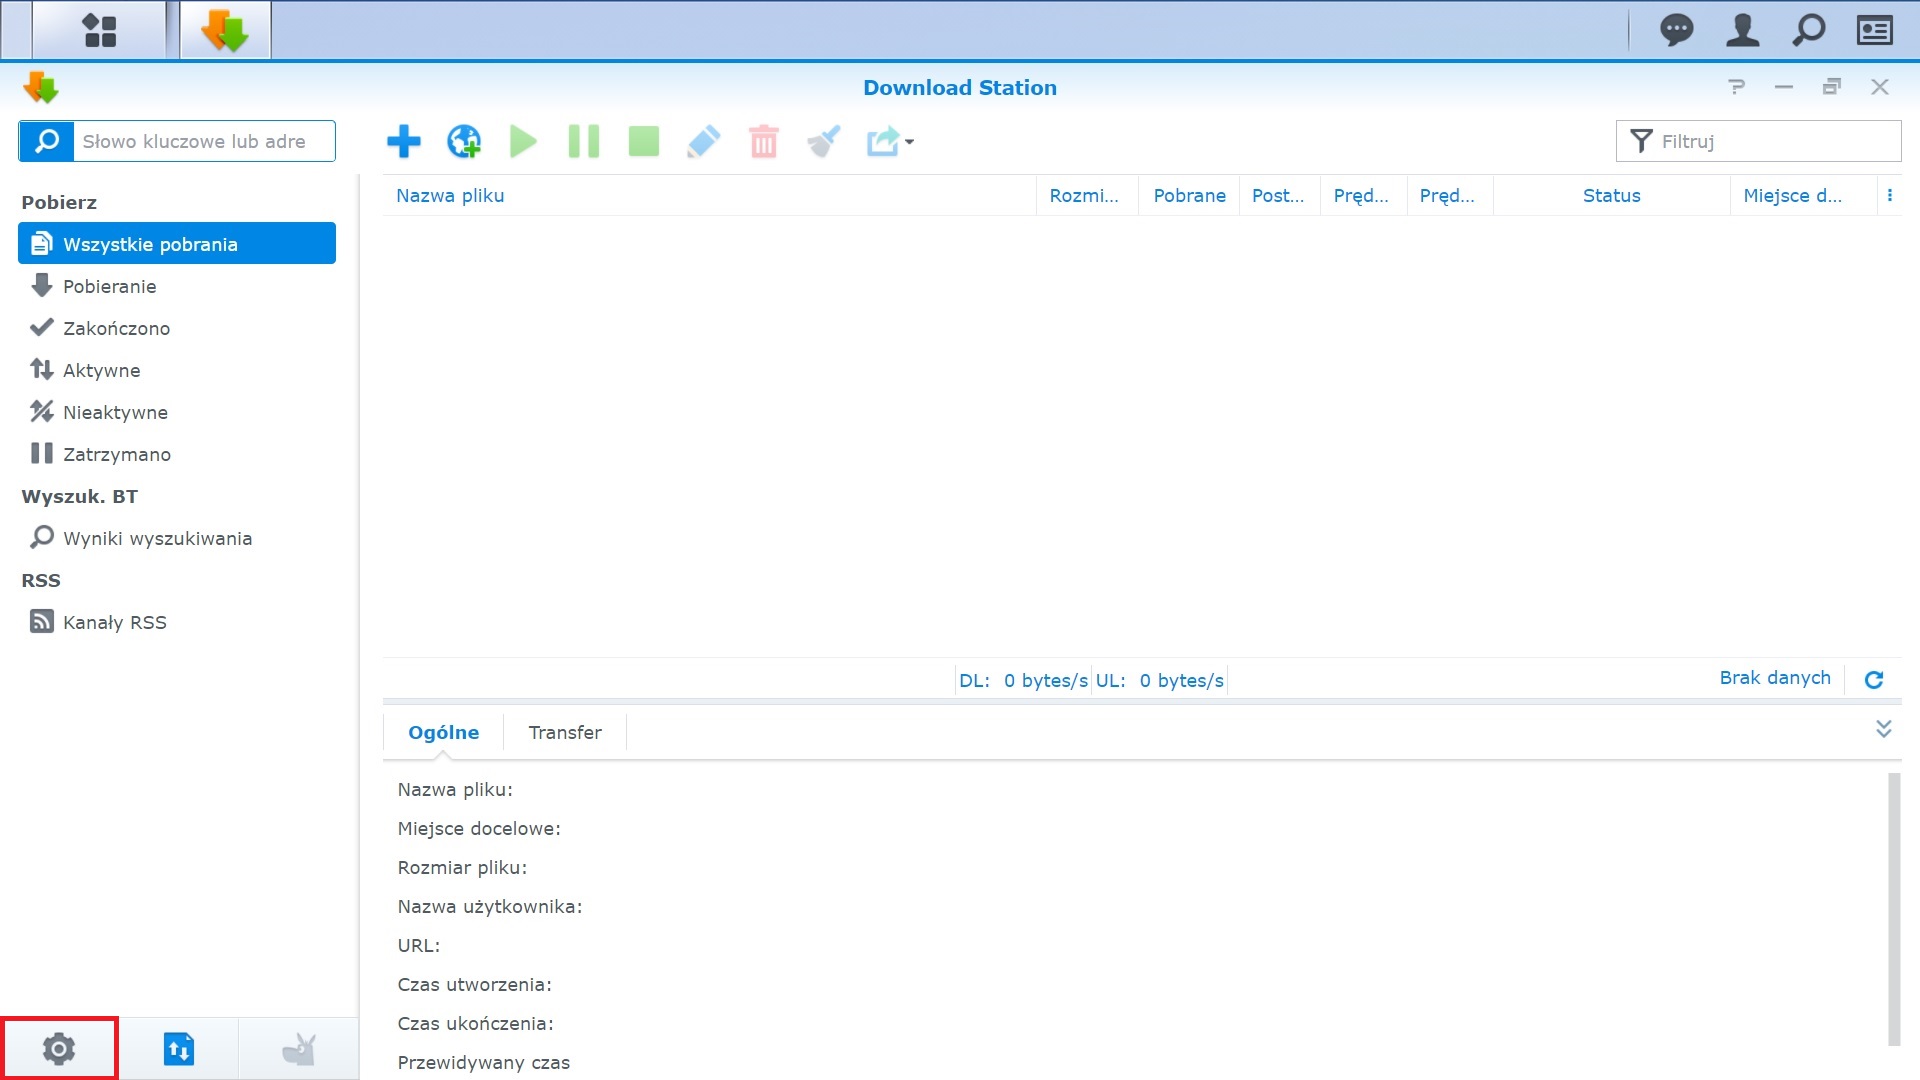Click the blue plus add task icon
The width and height of the screenshot is (1920, 1080).
coord(404,141)
